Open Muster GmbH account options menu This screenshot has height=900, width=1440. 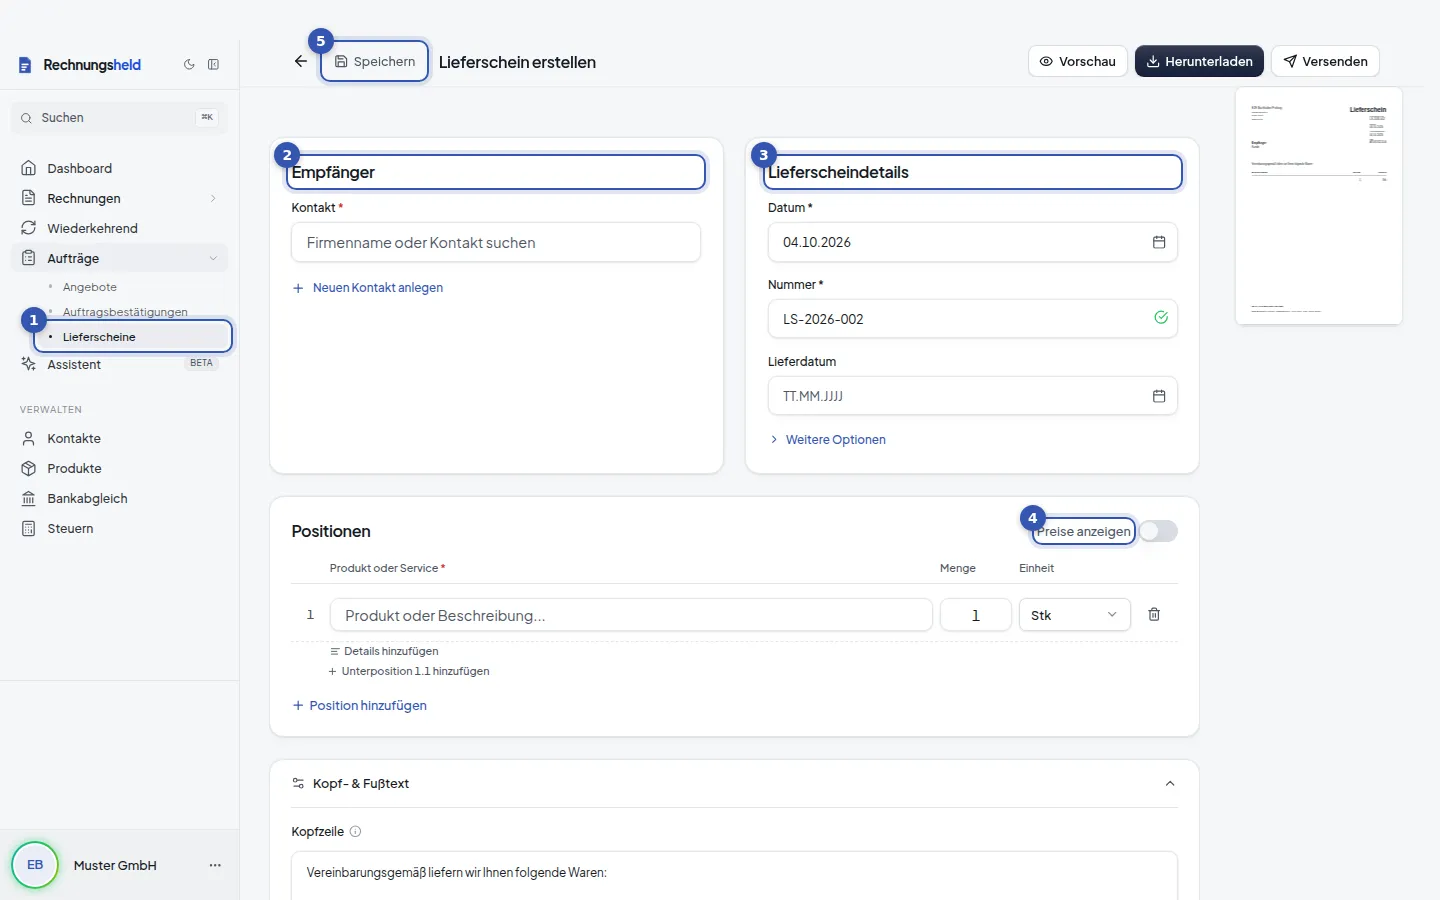point(215,865)
